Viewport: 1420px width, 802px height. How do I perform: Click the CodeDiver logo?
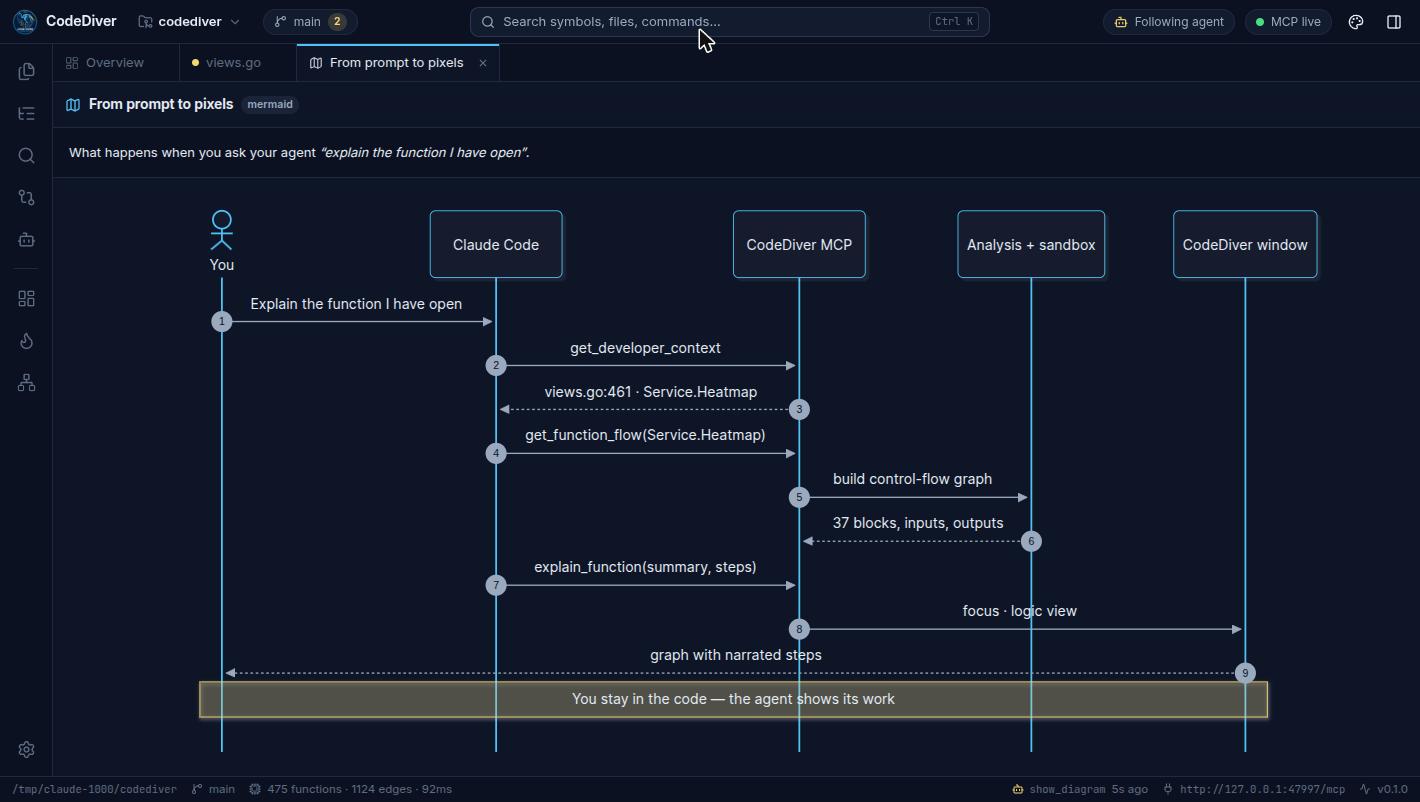click(x=26, y=21)
